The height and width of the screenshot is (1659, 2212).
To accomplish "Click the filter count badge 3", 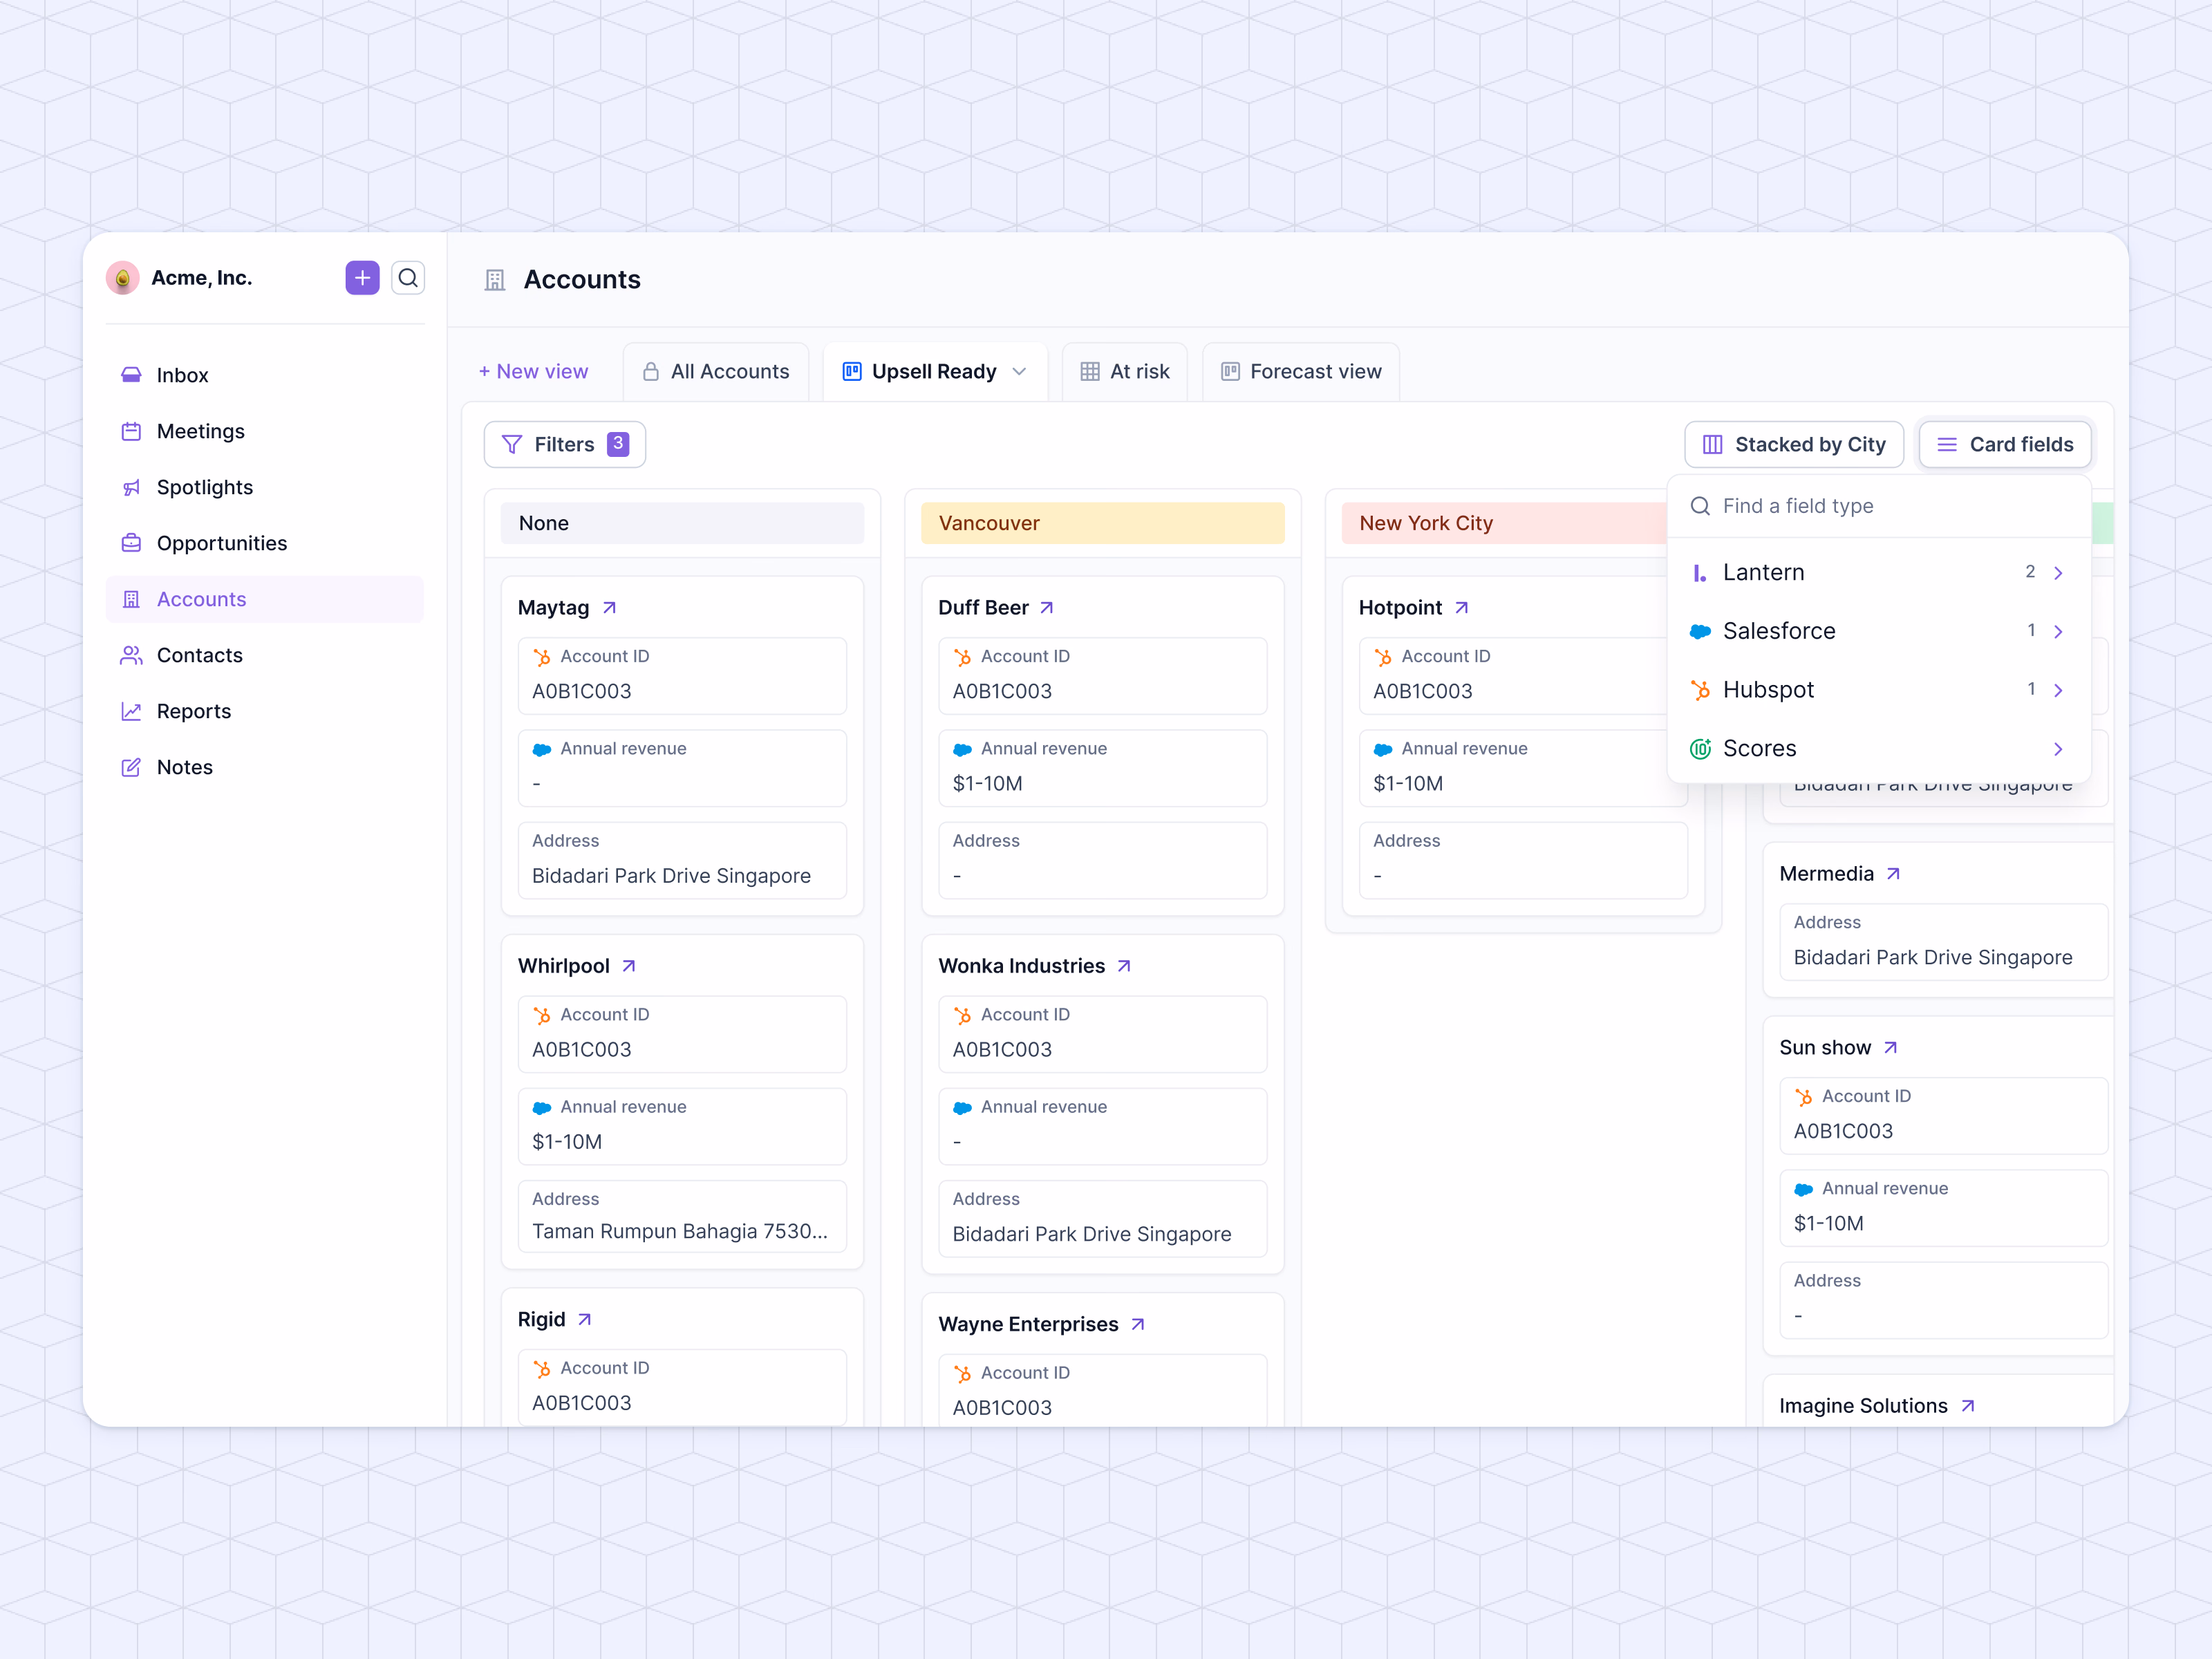I will 618,444.
